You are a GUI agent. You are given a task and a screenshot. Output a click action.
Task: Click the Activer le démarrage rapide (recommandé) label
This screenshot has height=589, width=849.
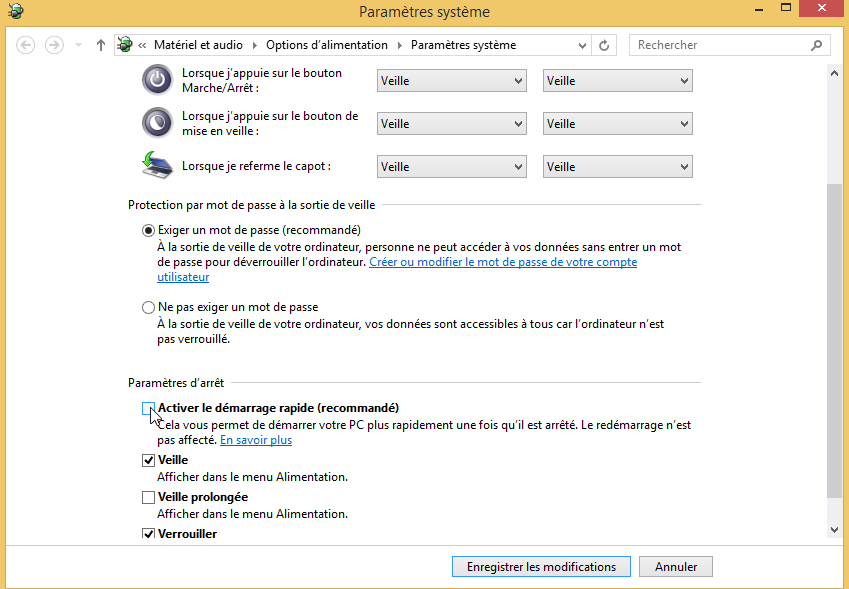pos(278,408)
